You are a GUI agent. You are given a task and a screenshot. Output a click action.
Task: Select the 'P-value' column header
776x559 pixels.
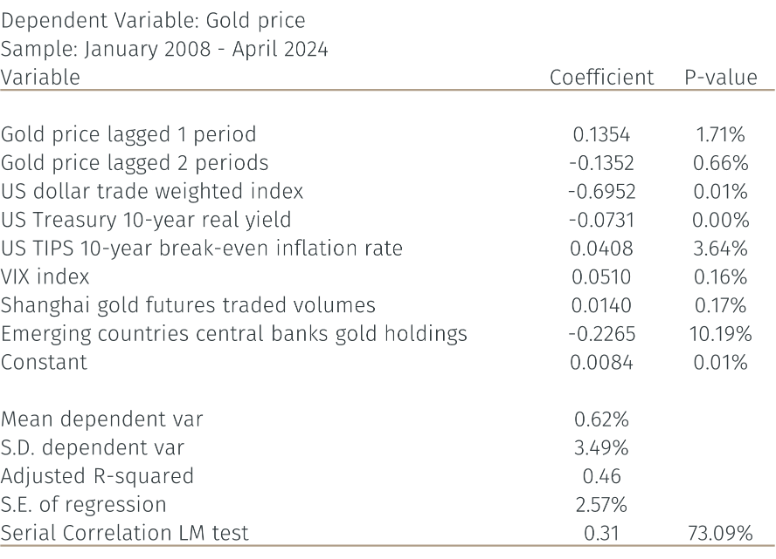click(x=720, y=77)
